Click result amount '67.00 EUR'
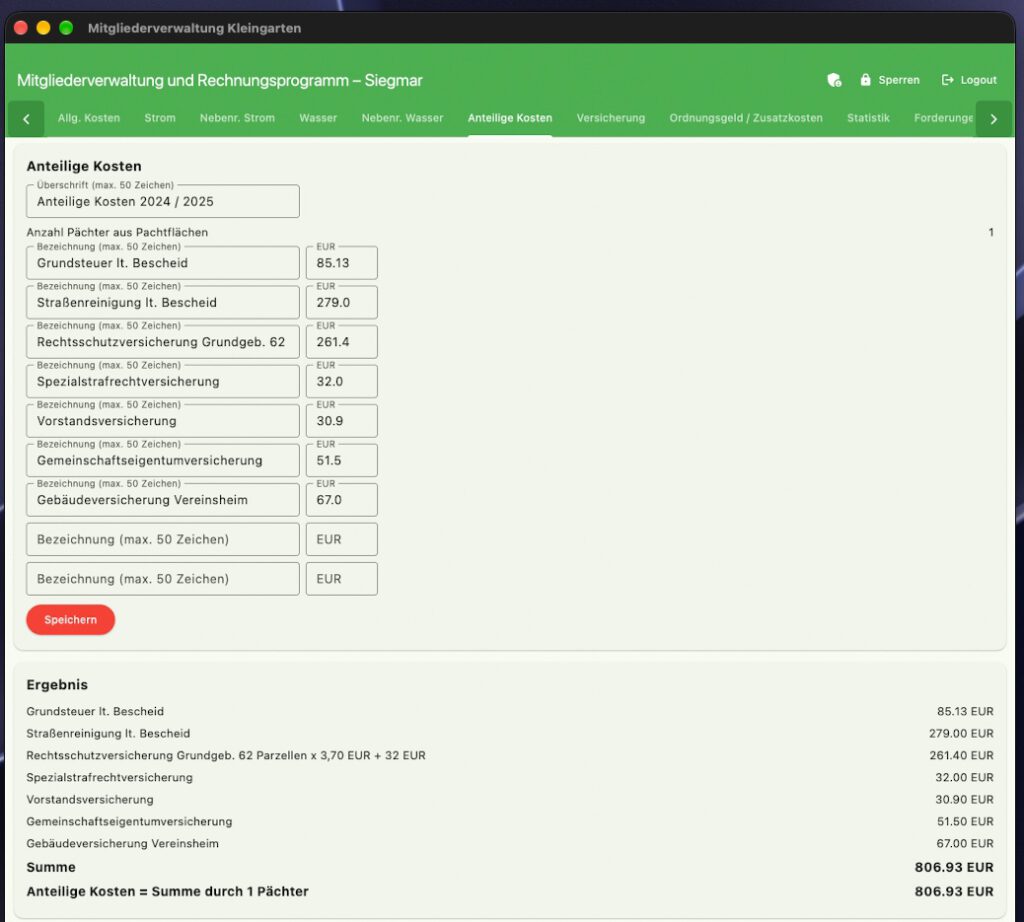1024x922 pixels. tap(965, 843)
